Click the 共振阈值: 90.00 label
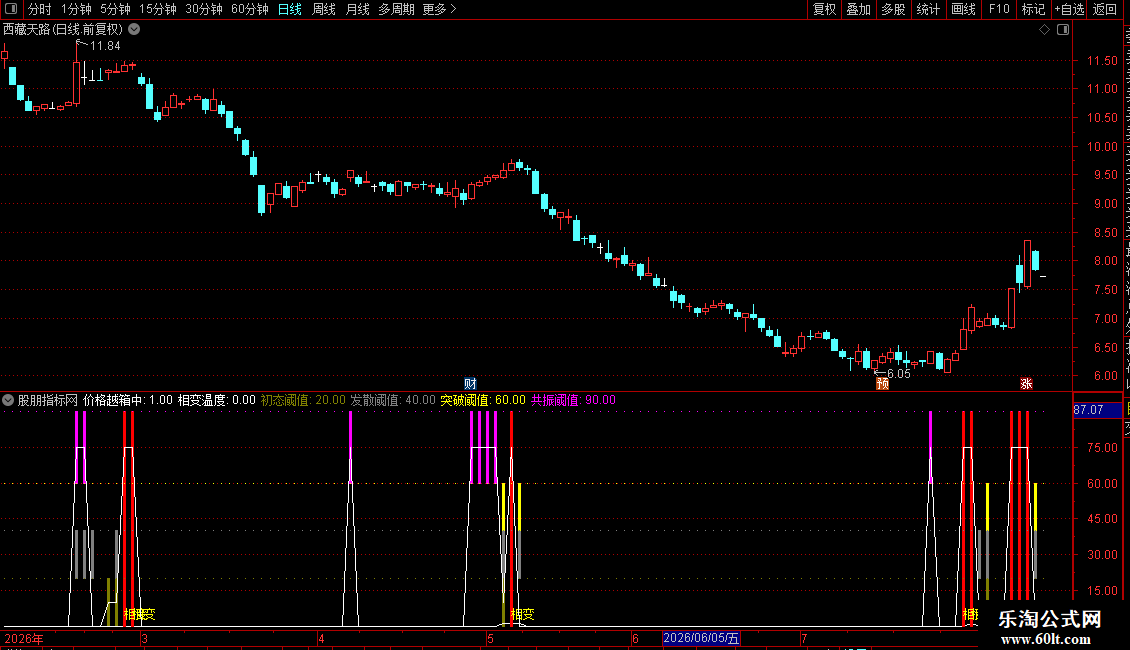 (573, 400)
